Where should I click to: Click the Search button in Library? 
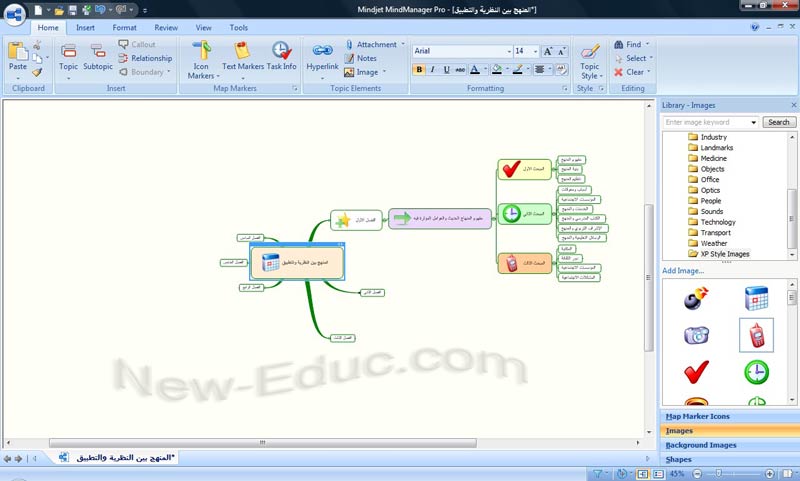pyautogui.click(x=779, y=122)
